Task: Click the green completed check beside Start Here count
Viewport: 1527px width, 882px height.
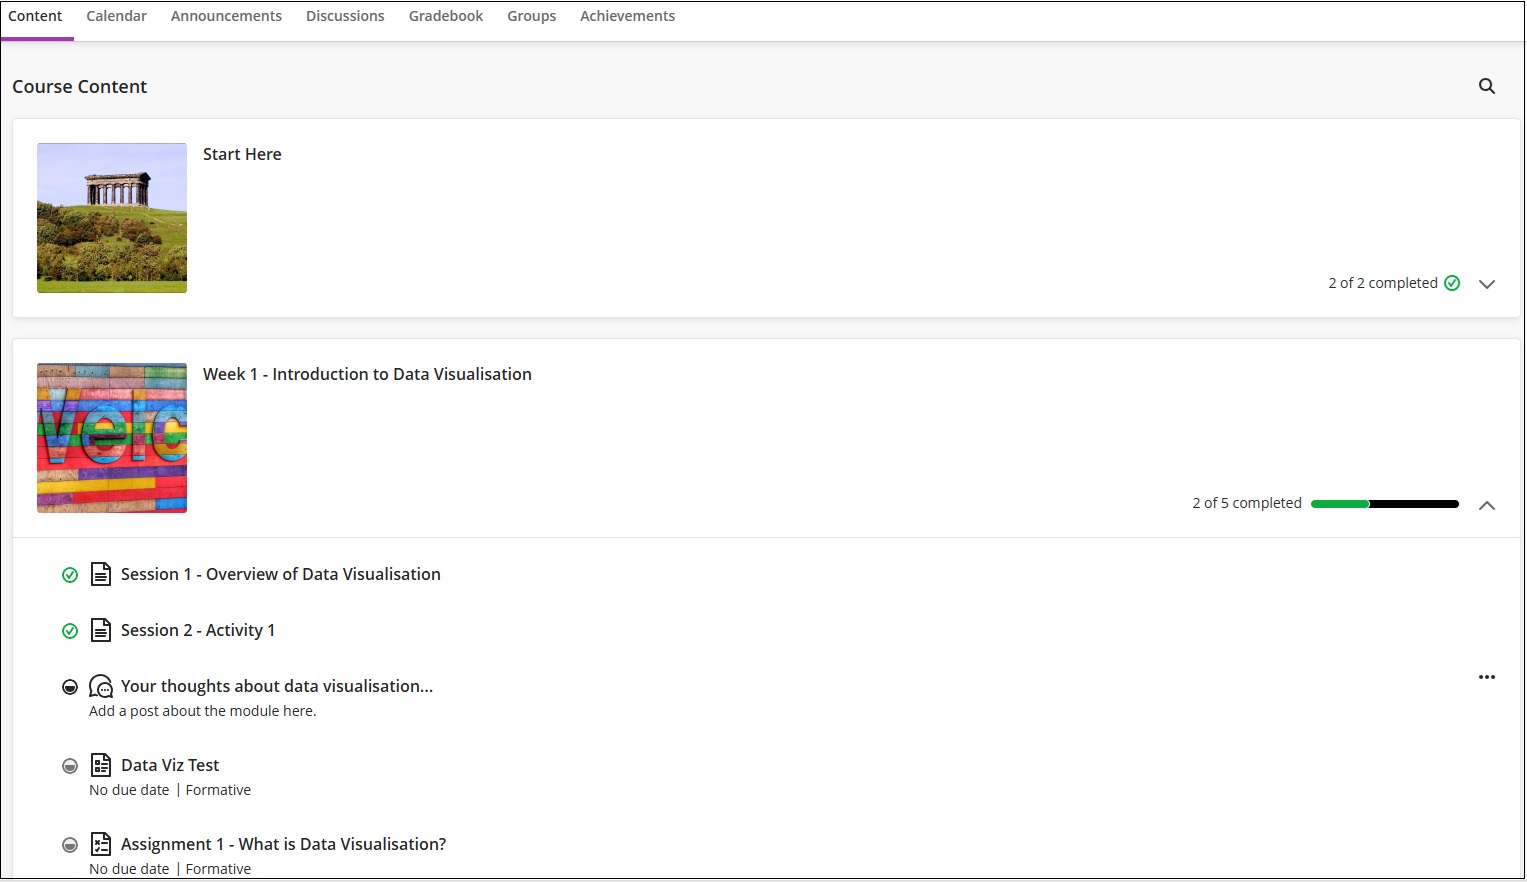Action: coord(1452,283)
